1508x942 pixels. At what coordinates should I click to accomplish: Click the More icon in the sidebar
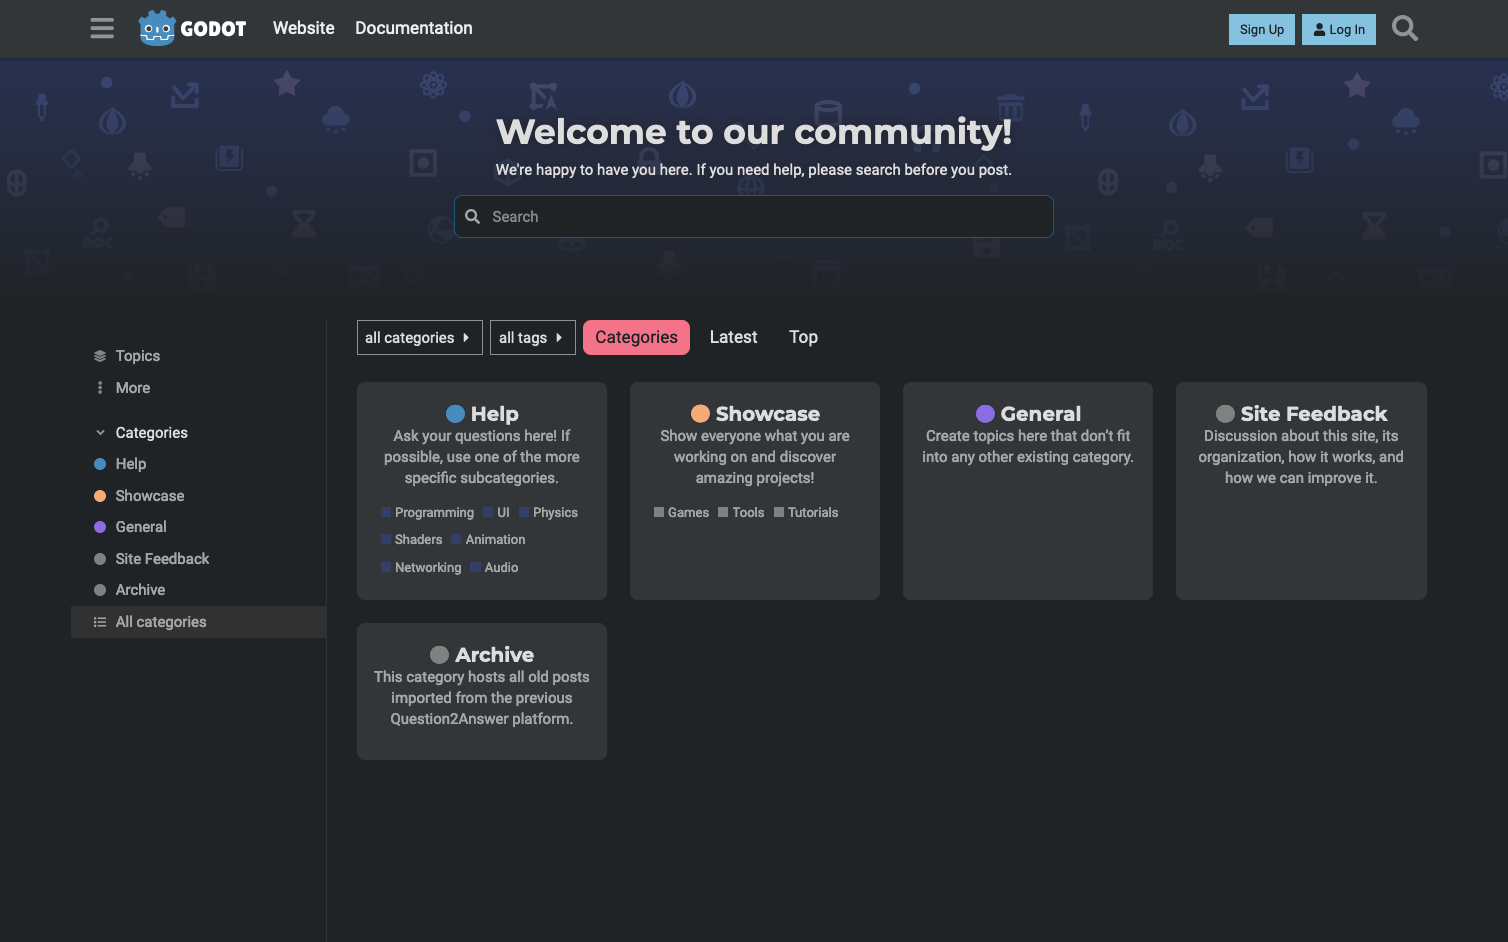tap(99, 387)
